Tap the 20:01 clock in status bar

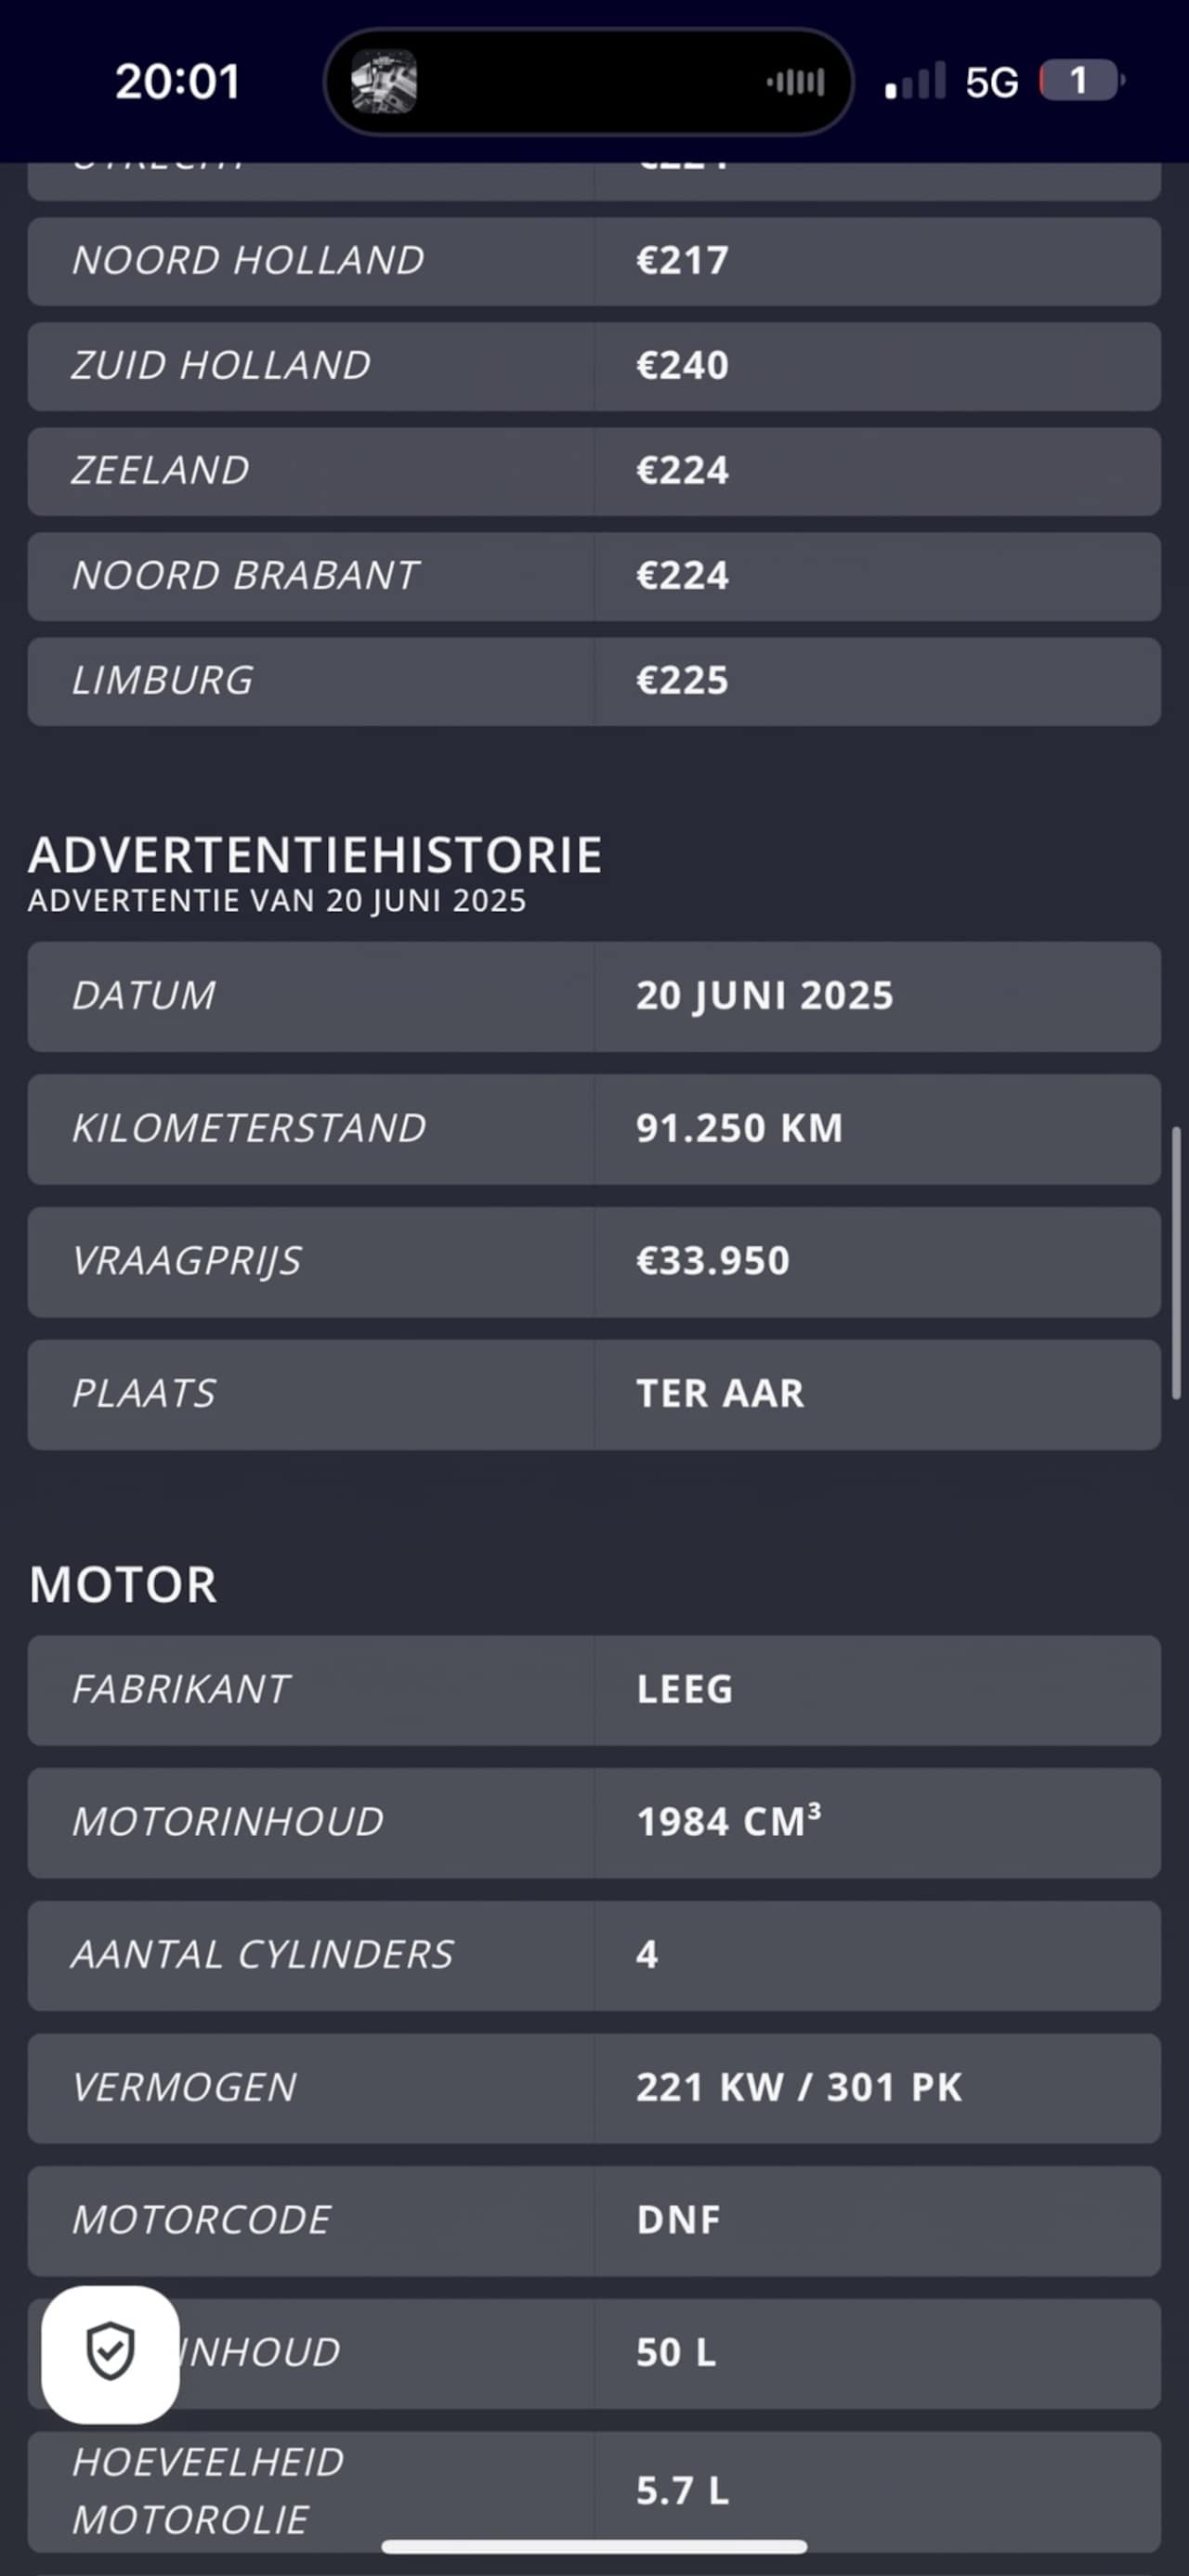178,82
